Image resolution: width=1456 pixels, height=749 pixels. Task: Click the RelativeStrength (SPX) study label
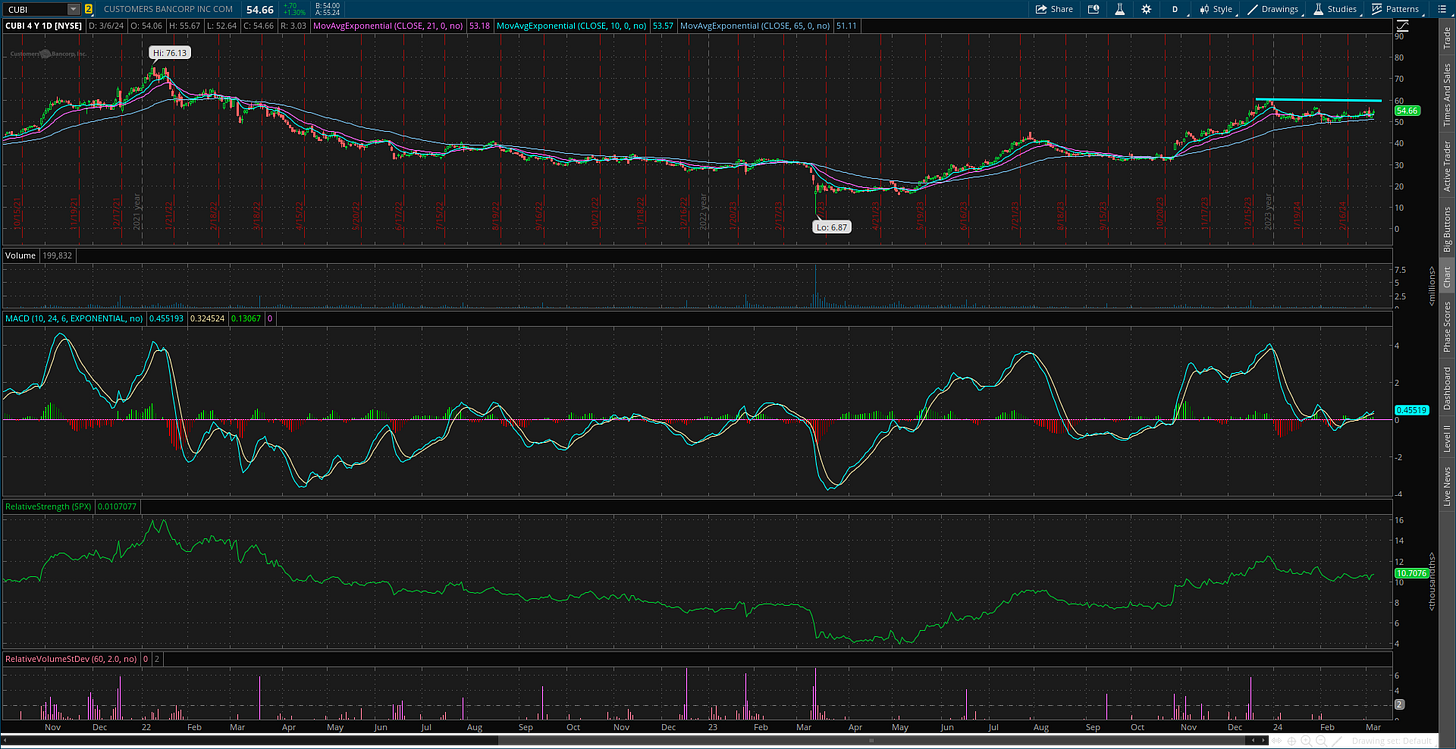[48, 507]
